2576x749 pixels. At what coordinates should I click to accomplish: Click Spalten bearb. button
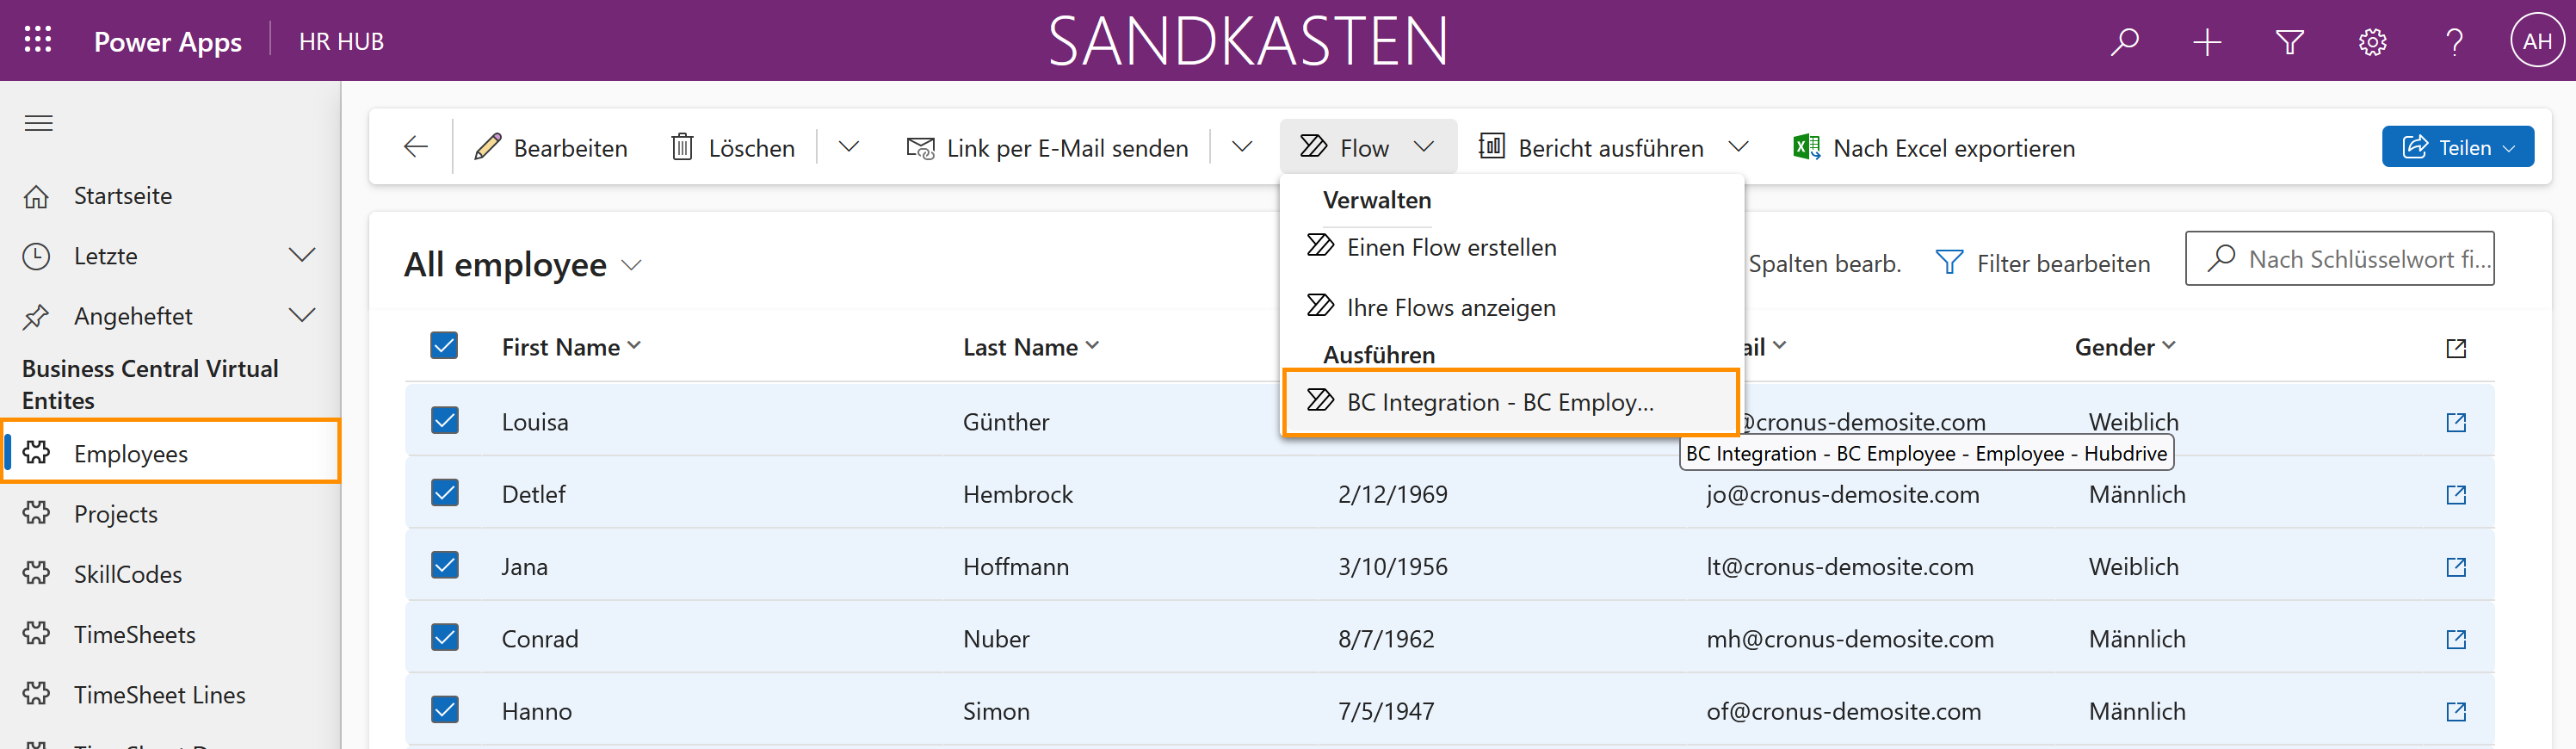click(1824, 263)
